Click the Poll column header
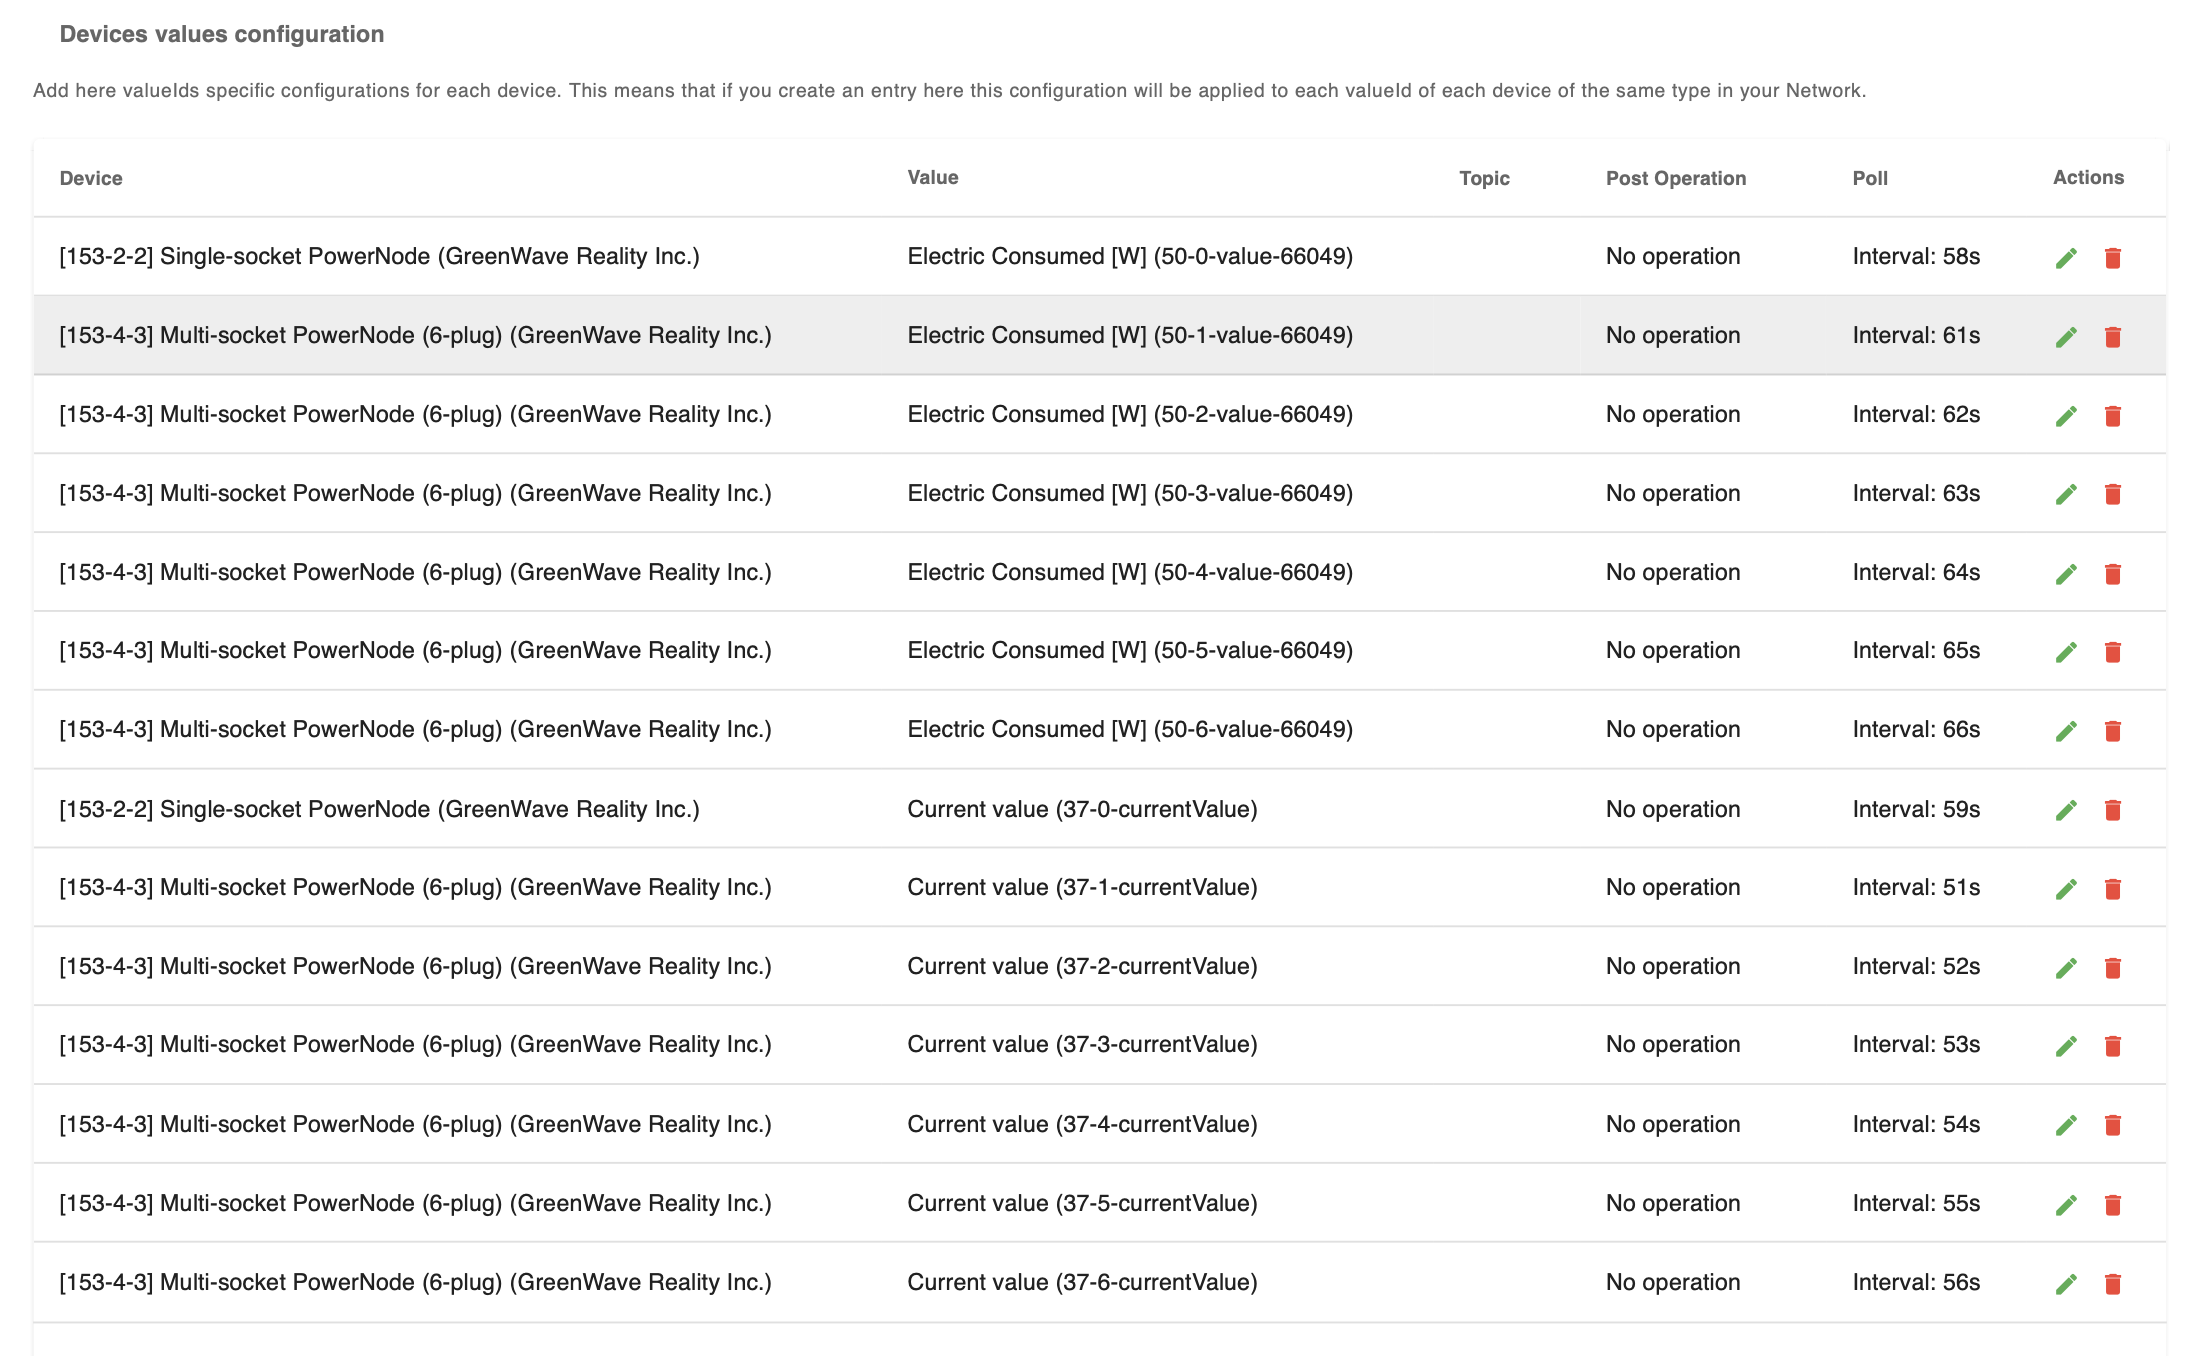The height and width of the screenshot is (1356, 2212). pos(1869,178)
